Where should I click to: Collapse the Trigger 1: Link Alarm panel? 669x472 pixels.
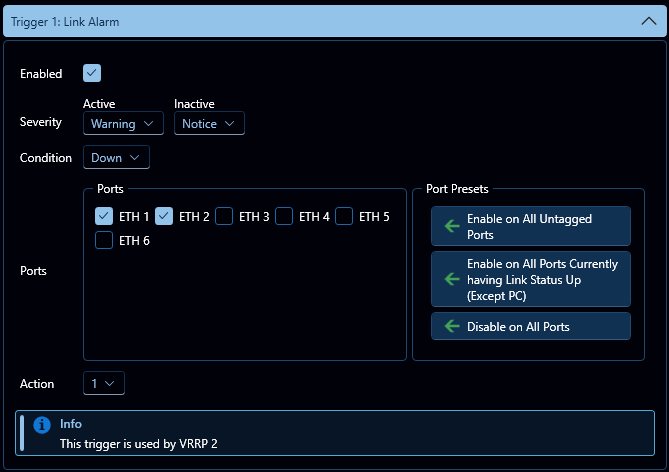[649, 21]
